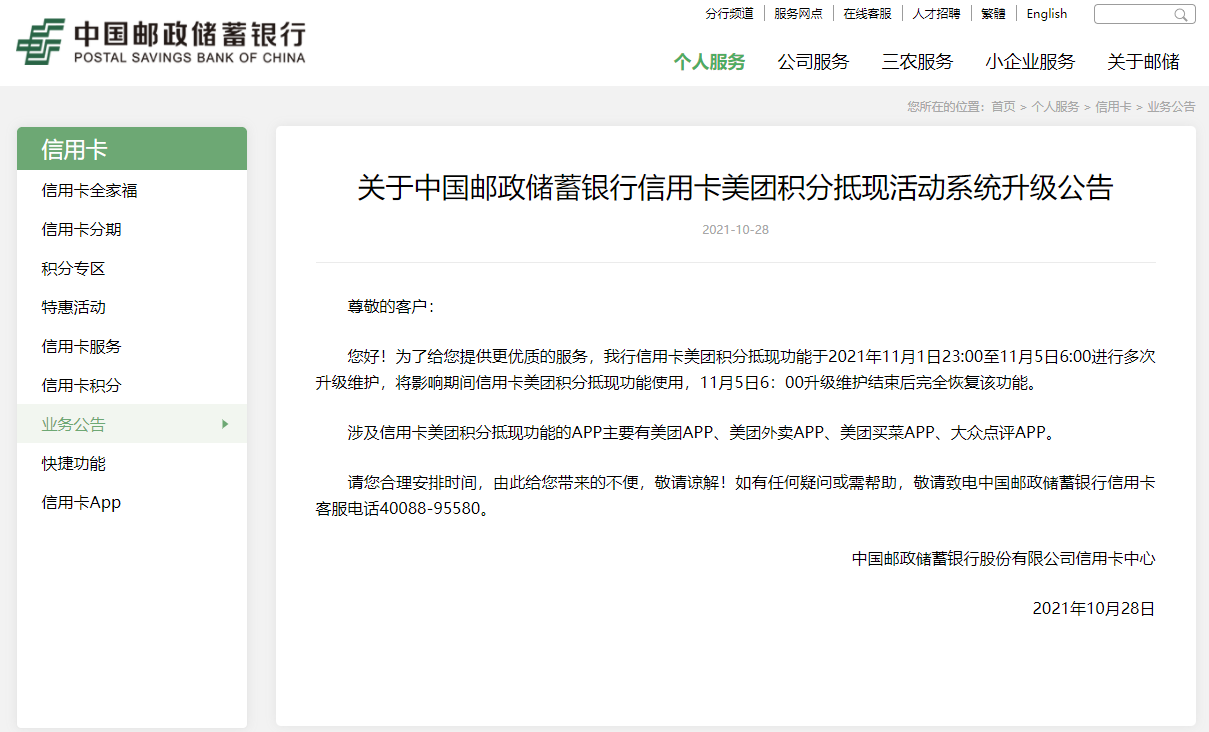Screen dimensions: 1209x732
Task: Click the publish date 2021-10-28
Action: click(x=735, y=229)
